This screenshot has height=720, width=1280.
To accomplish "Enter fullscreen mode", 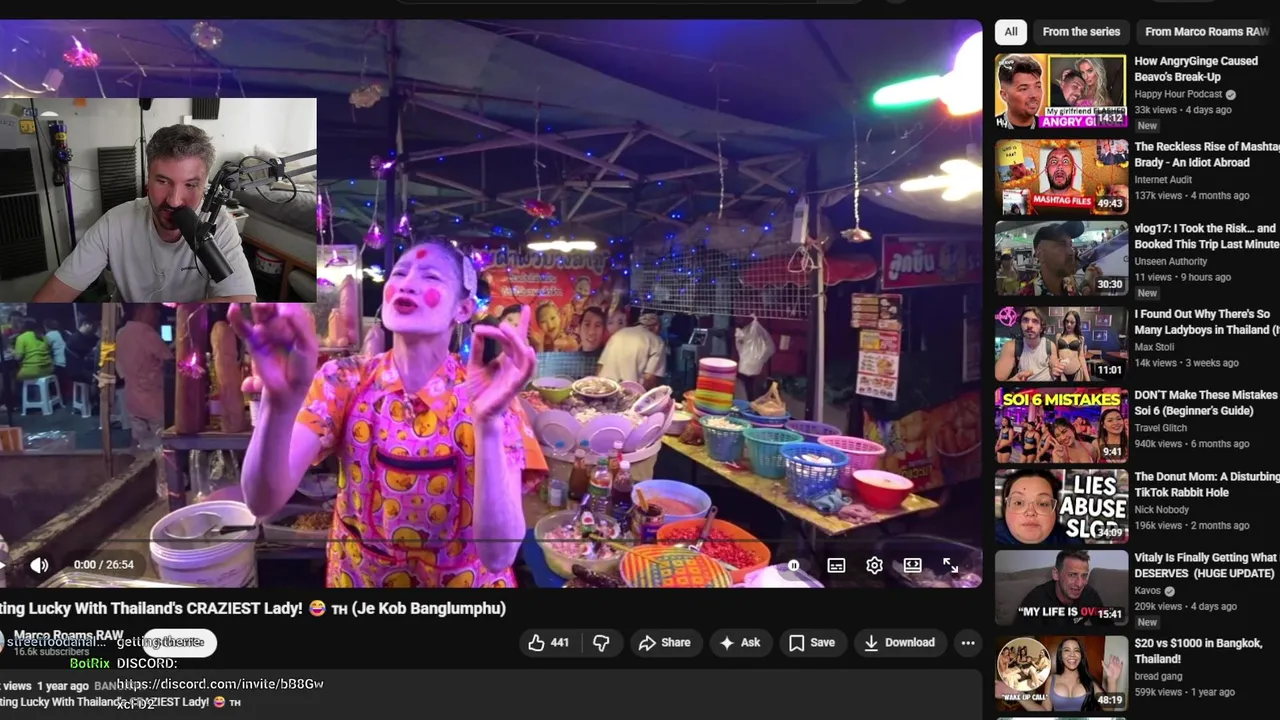I will [x=950, y=565].
